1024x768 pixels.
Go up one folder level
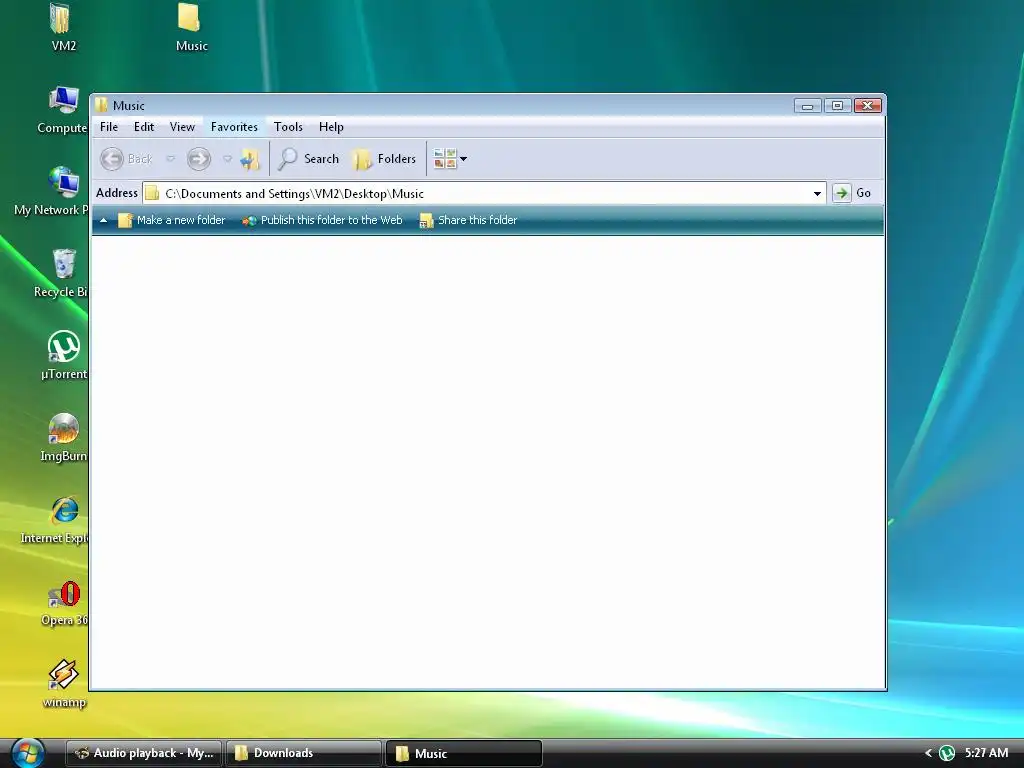click(249, 159)
